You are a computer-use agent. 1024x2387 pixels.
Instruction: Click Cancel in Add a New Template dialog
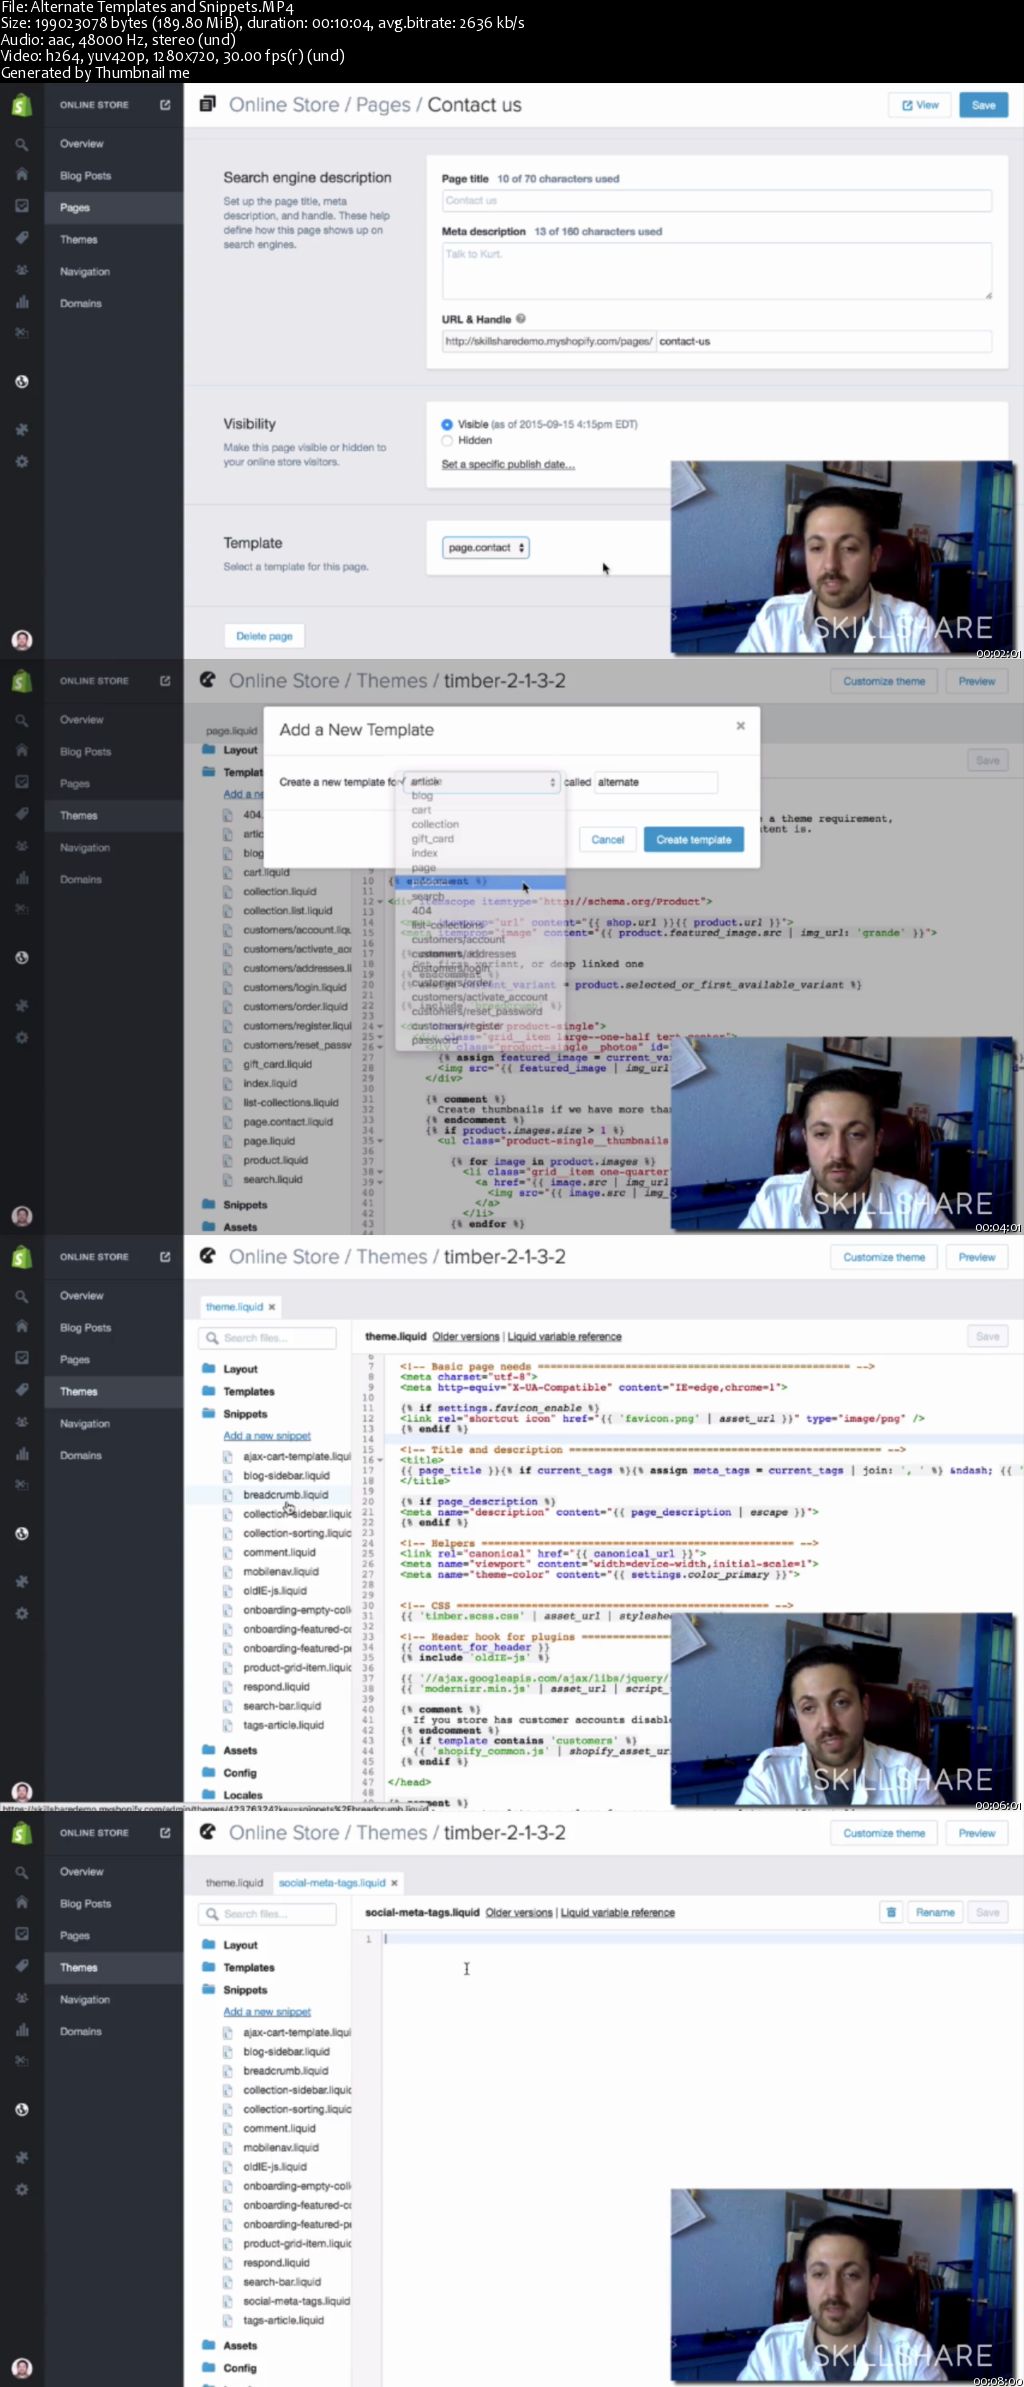(607, 840)
